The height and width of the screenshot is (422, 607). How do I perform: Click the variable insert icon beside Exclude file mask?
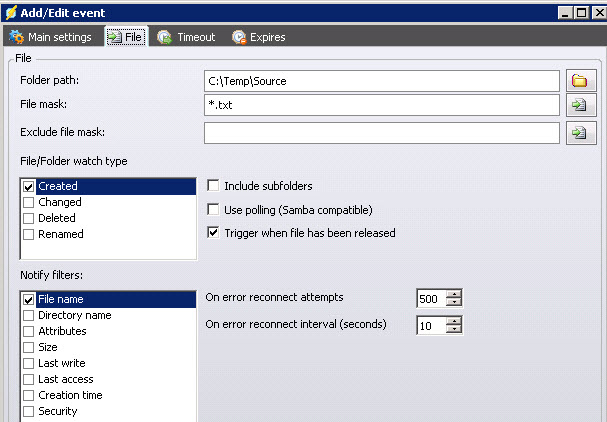579,133
